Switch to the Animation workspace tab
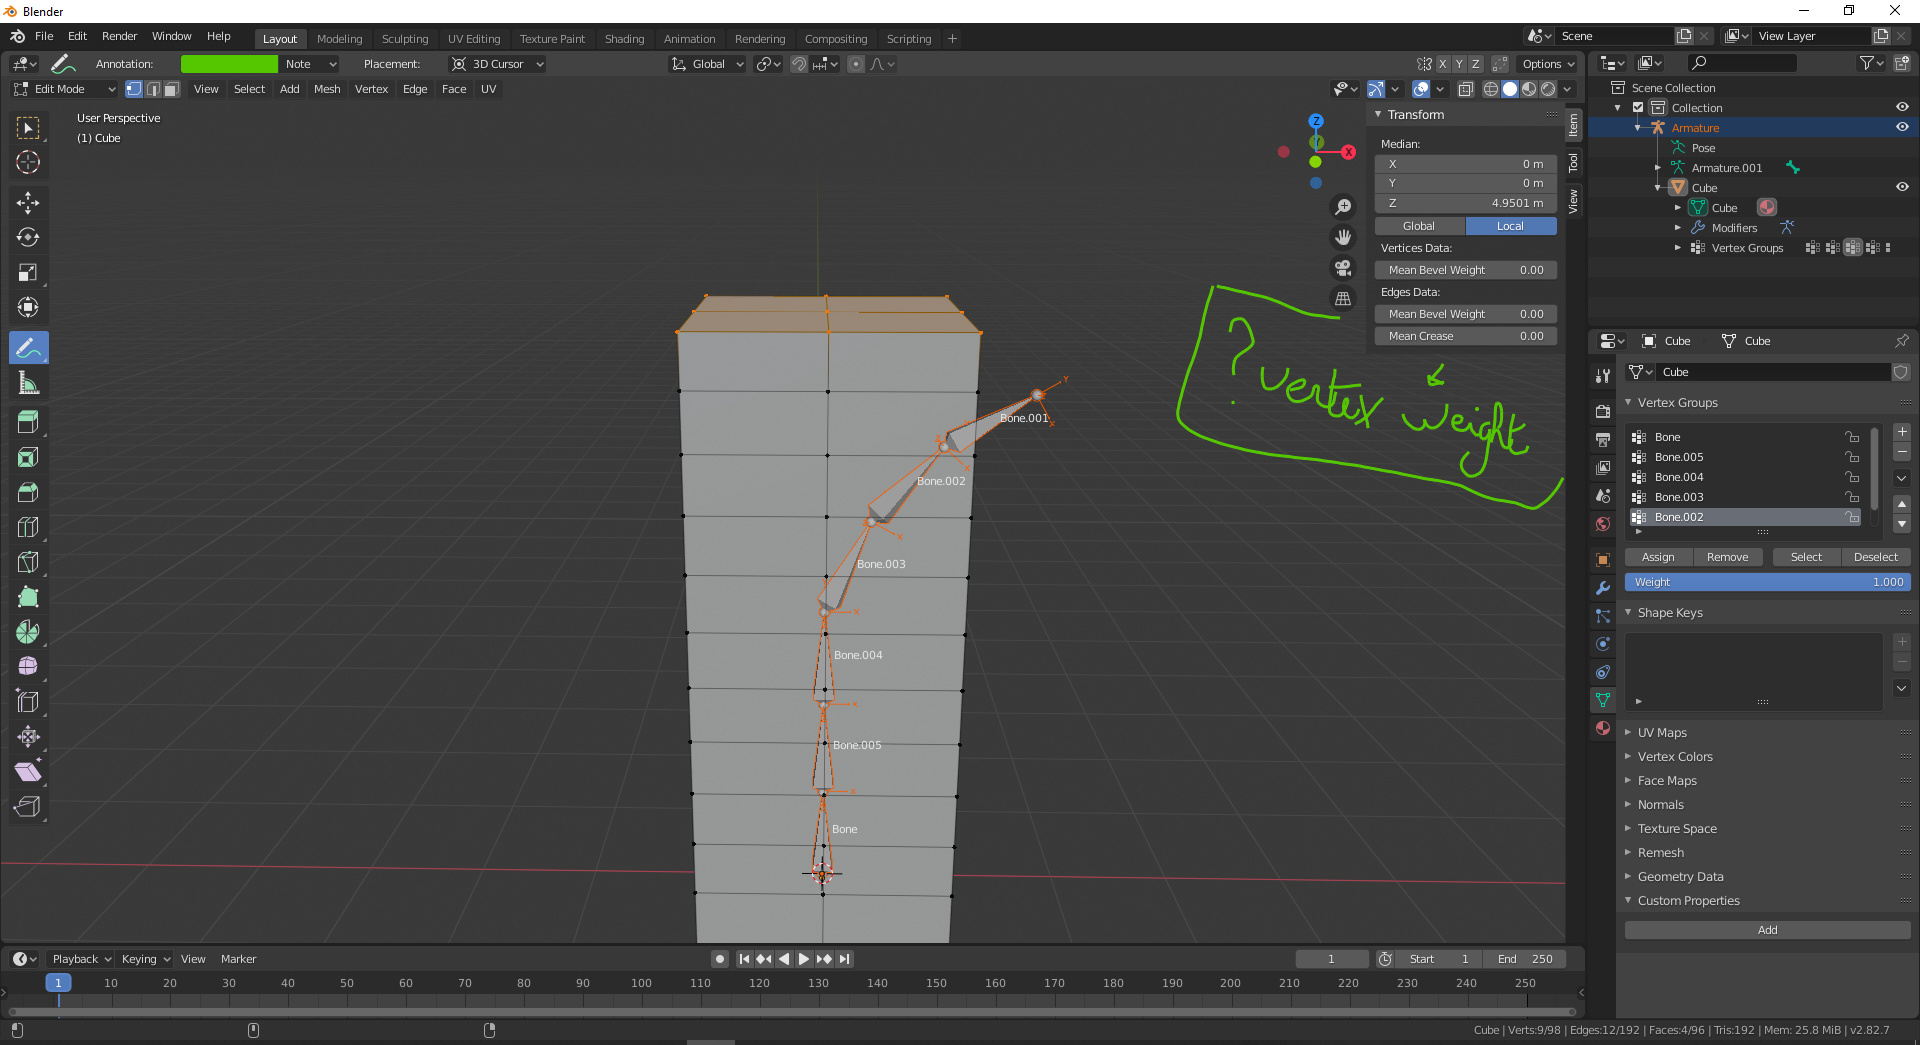This screenshot has width=1920, height=1045. pos(690,39)
